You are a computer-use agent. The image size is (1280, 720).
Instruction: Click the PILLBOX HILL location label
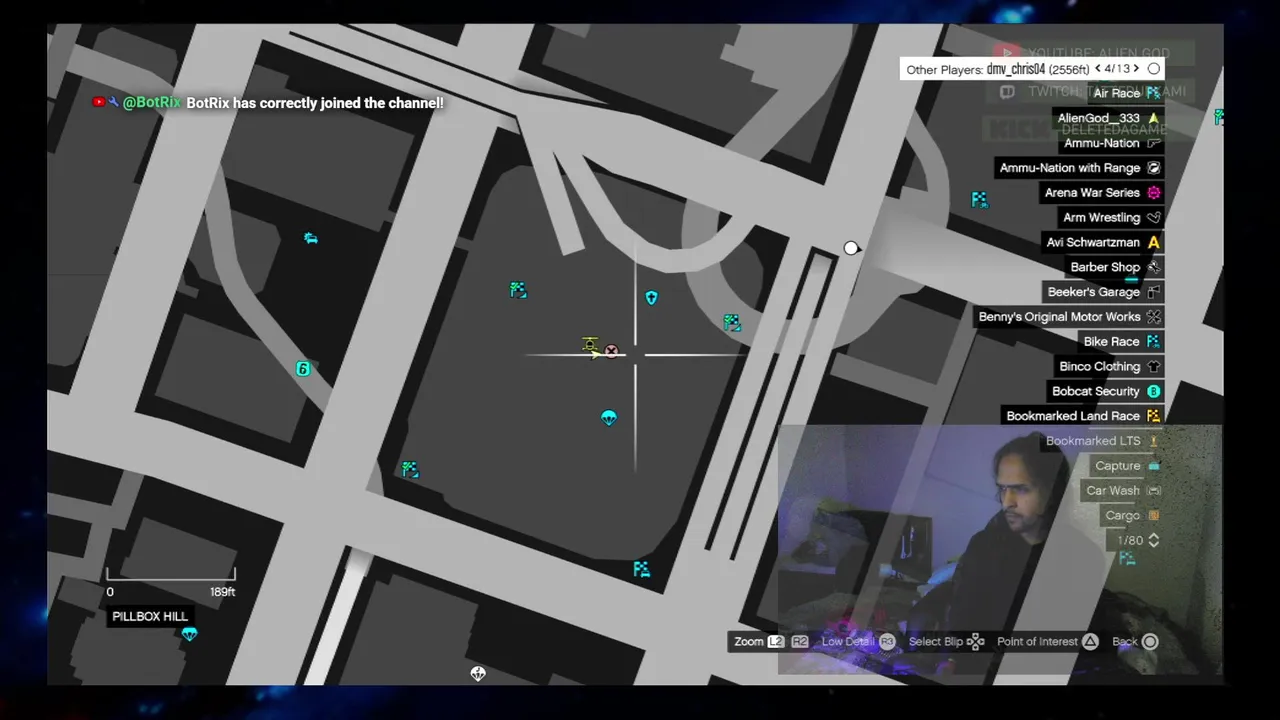(x=150, y=617)
